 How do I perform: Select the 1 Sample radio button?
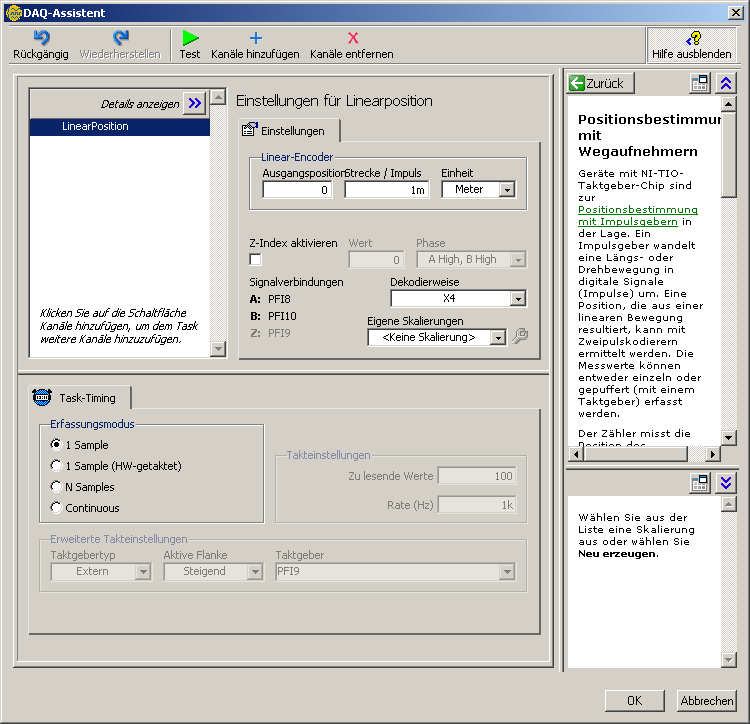pyautogui.click(x=56, y=444)
